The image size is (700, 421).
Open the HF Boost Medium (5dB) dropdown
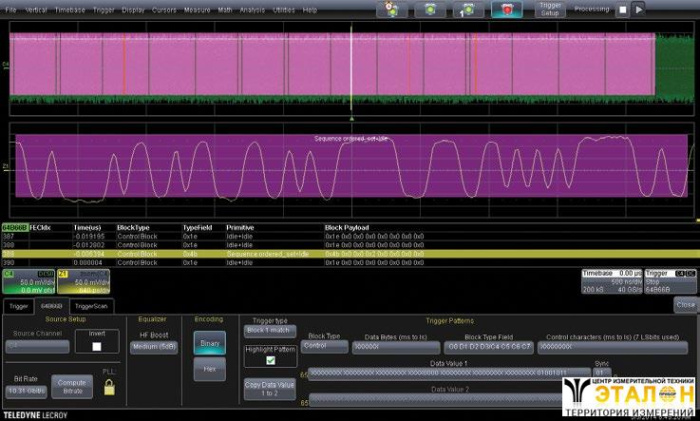153,346
